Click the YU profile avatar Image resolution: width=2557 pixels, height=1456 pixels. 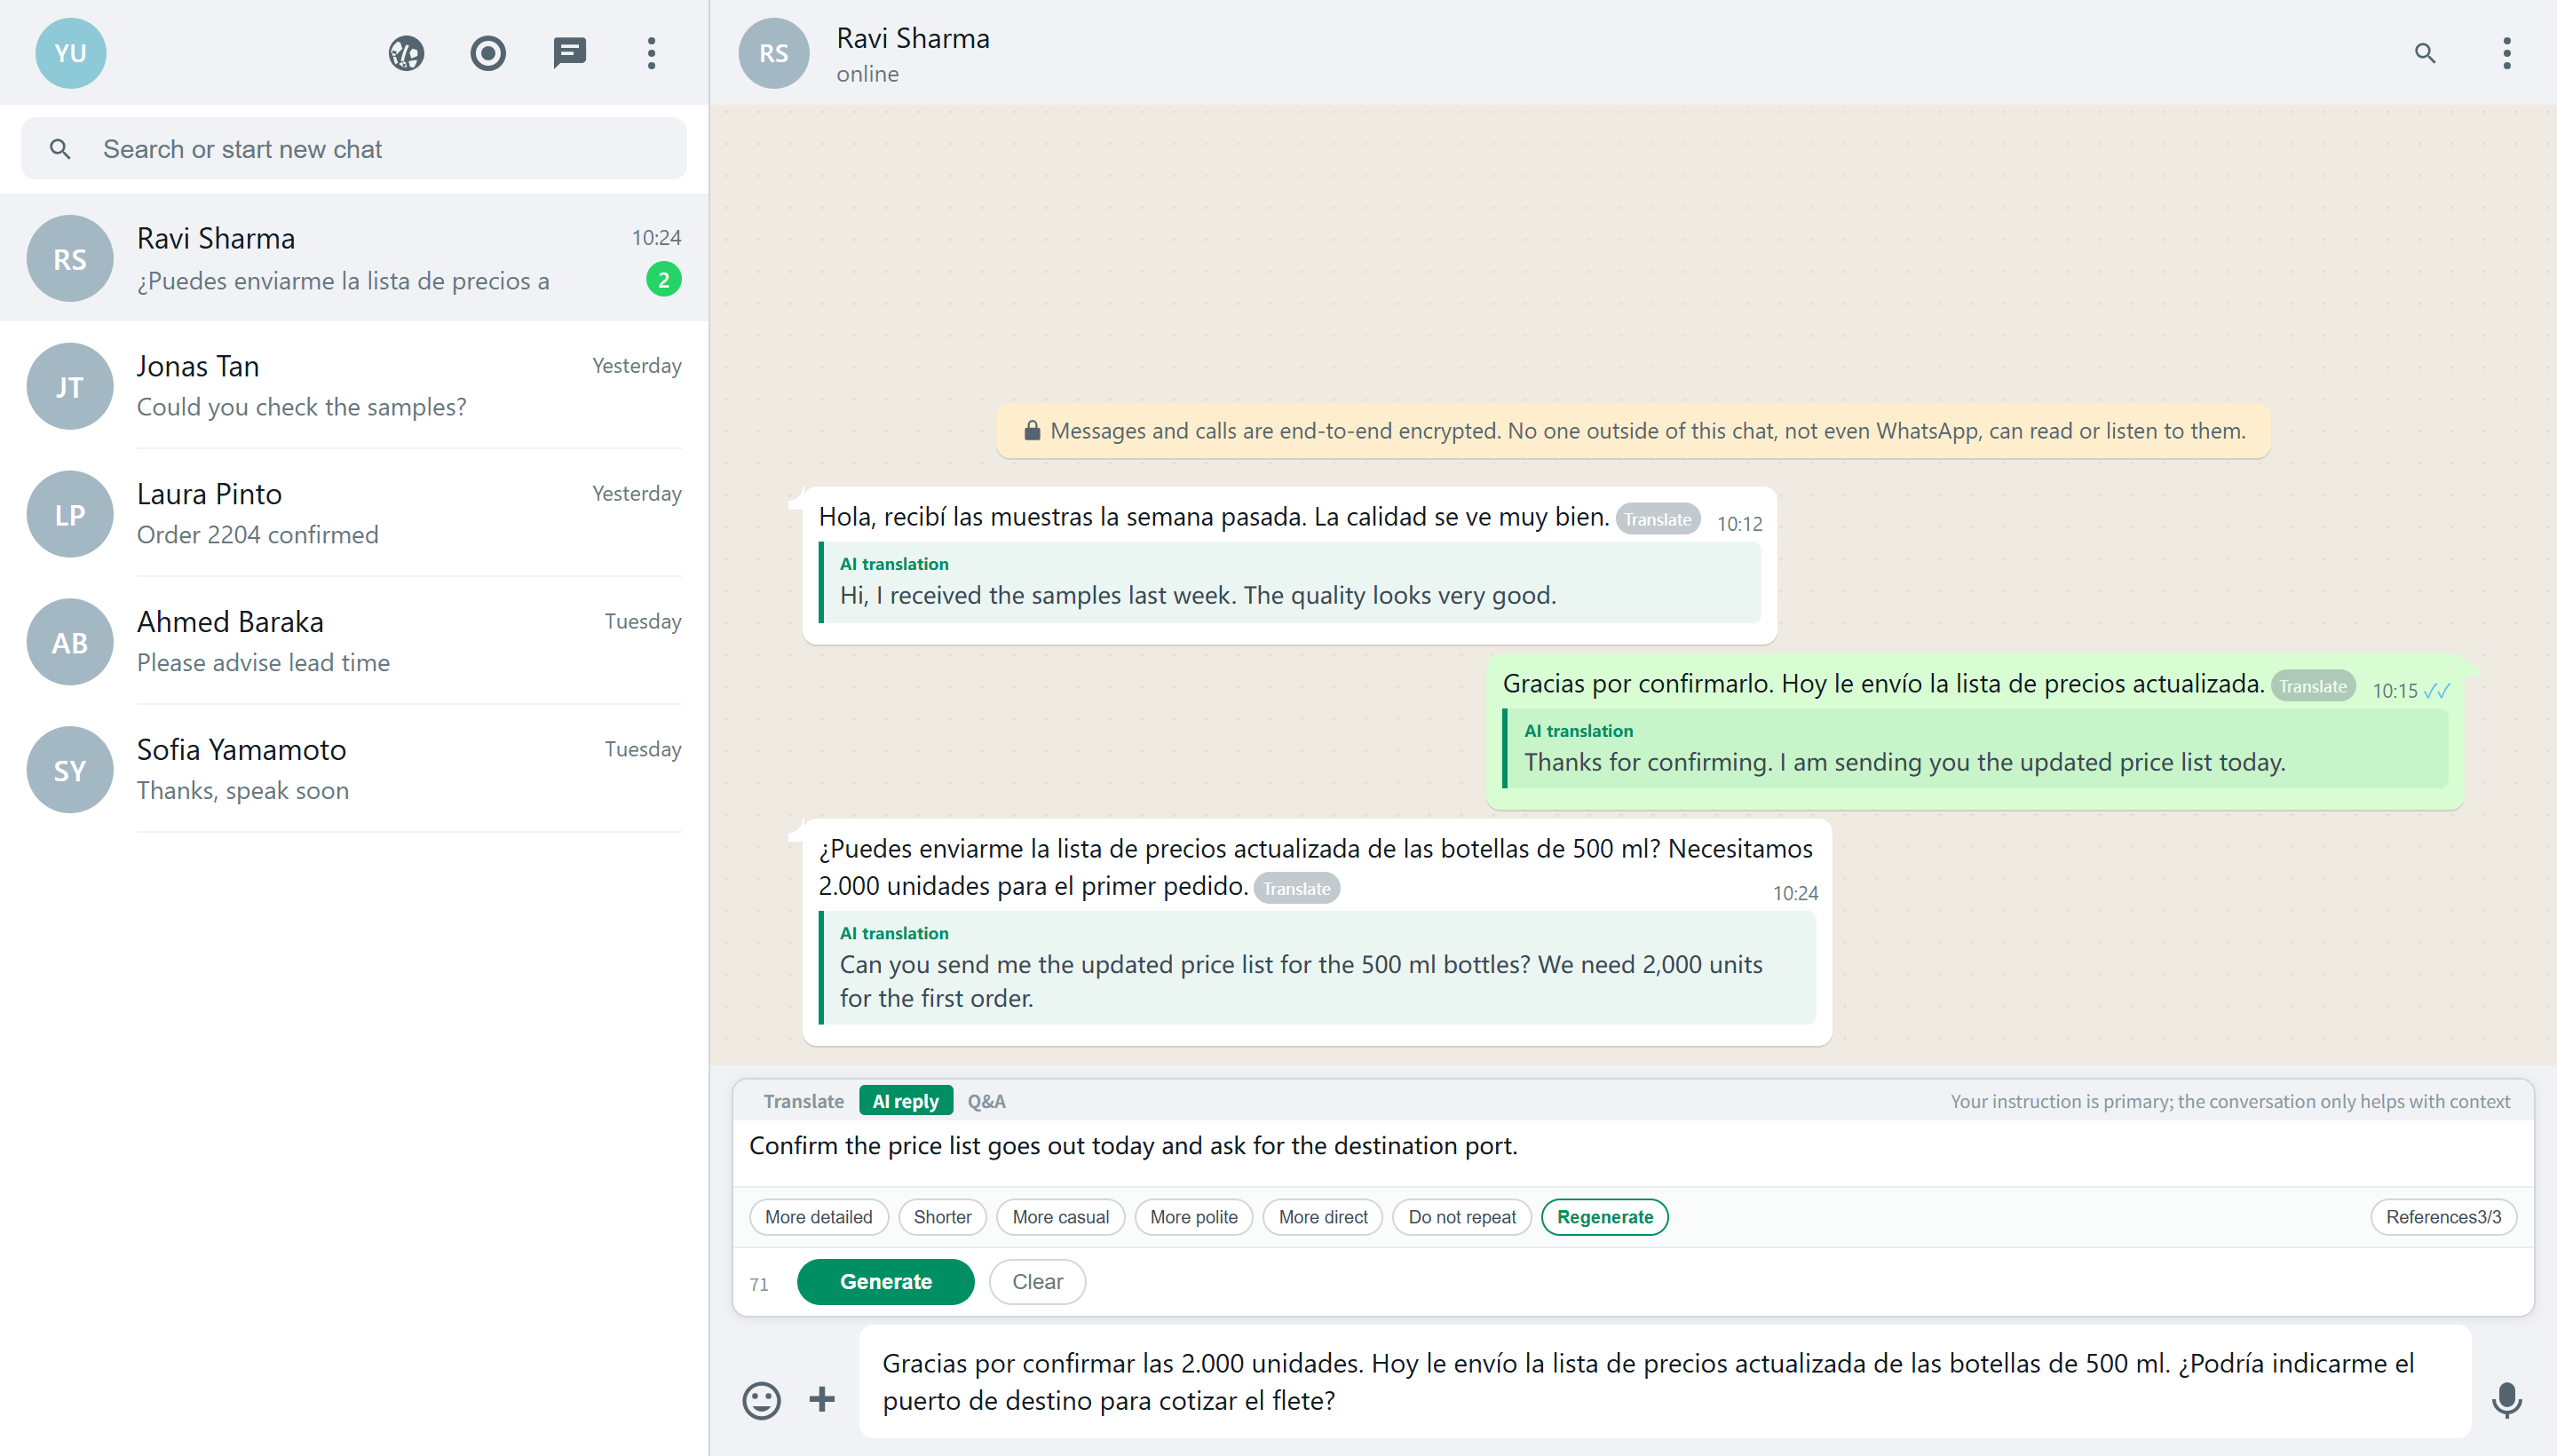click(x=70, y=53)
